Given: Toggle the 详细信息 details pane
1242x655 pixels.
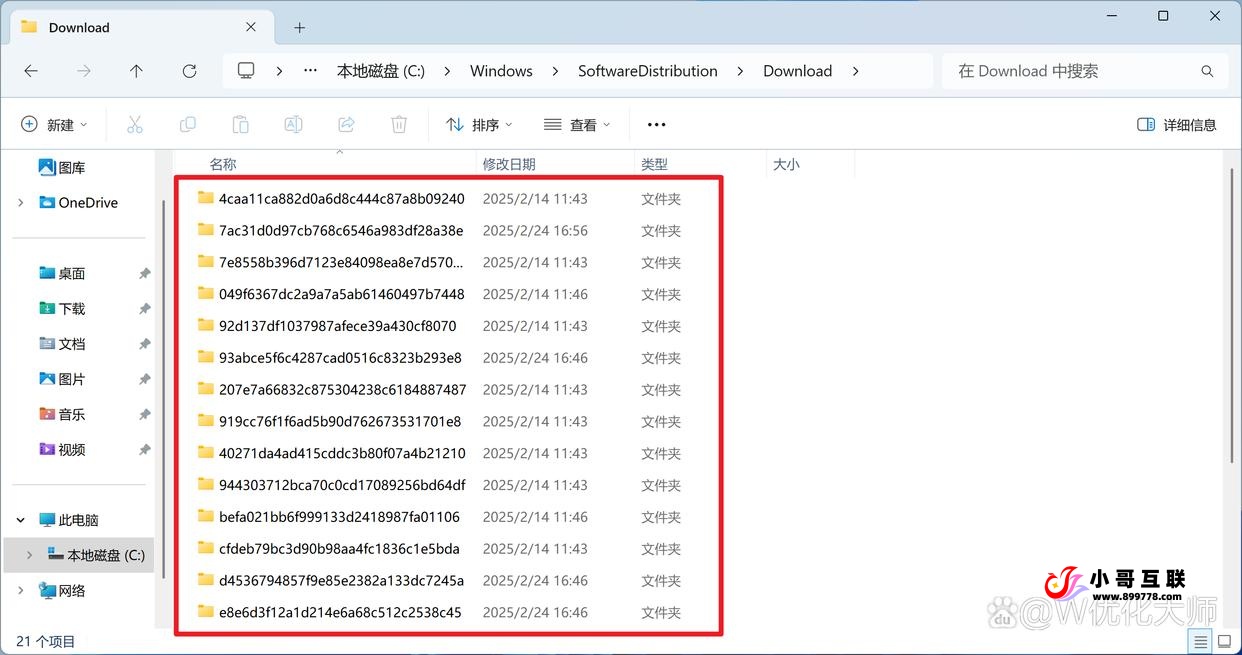Looking at the screenshot, I should [1177, 124].
